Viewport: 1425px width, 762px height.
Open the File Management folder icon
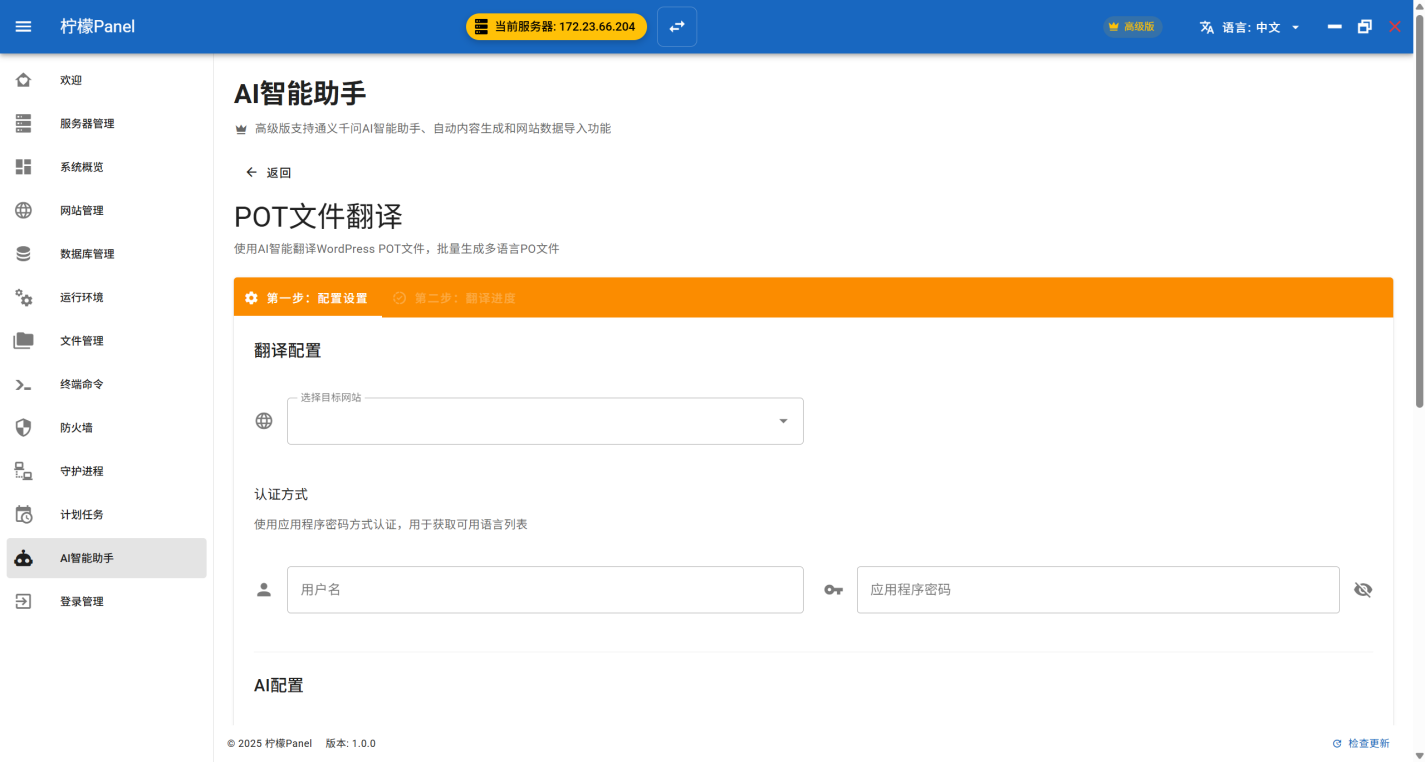coord(24,341)
